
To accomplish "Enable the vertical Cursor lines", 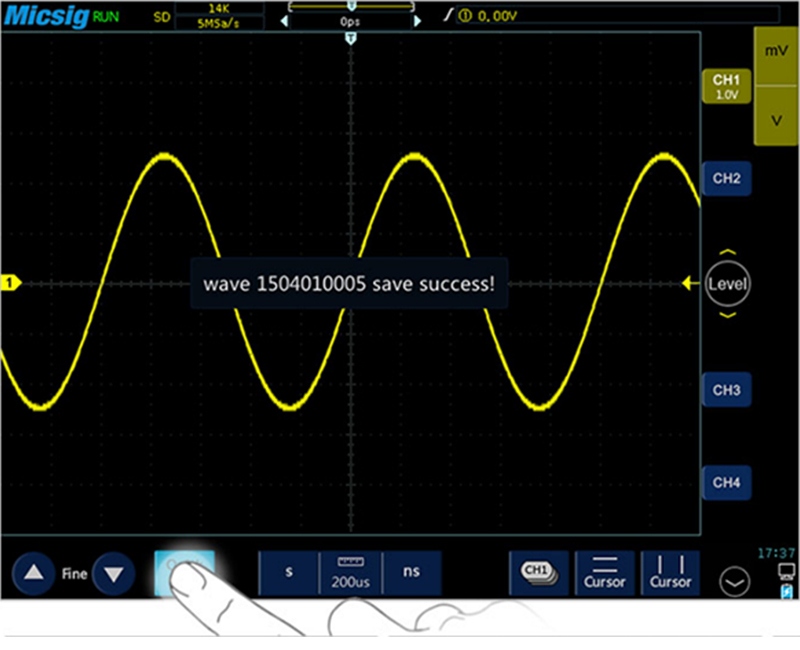I will pos(670,572).
